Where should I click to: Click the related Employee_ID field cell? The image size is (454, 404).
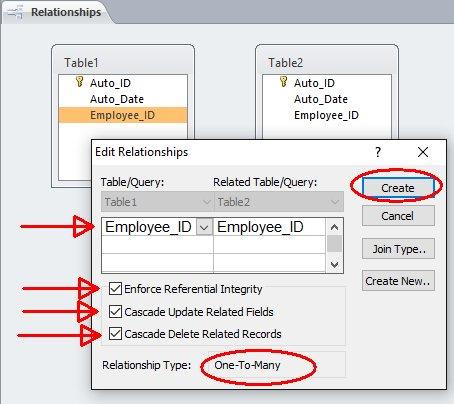[x=269, y=227]
